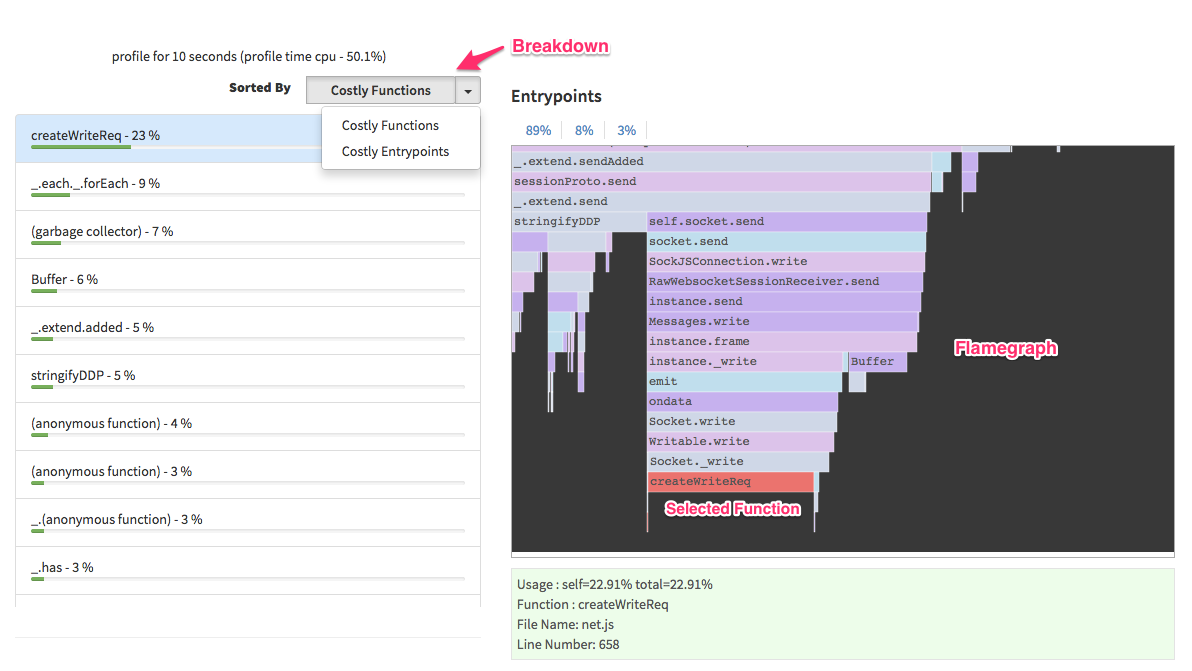
Task: Open the 8% entrypoint
Action: click(583, 130)
